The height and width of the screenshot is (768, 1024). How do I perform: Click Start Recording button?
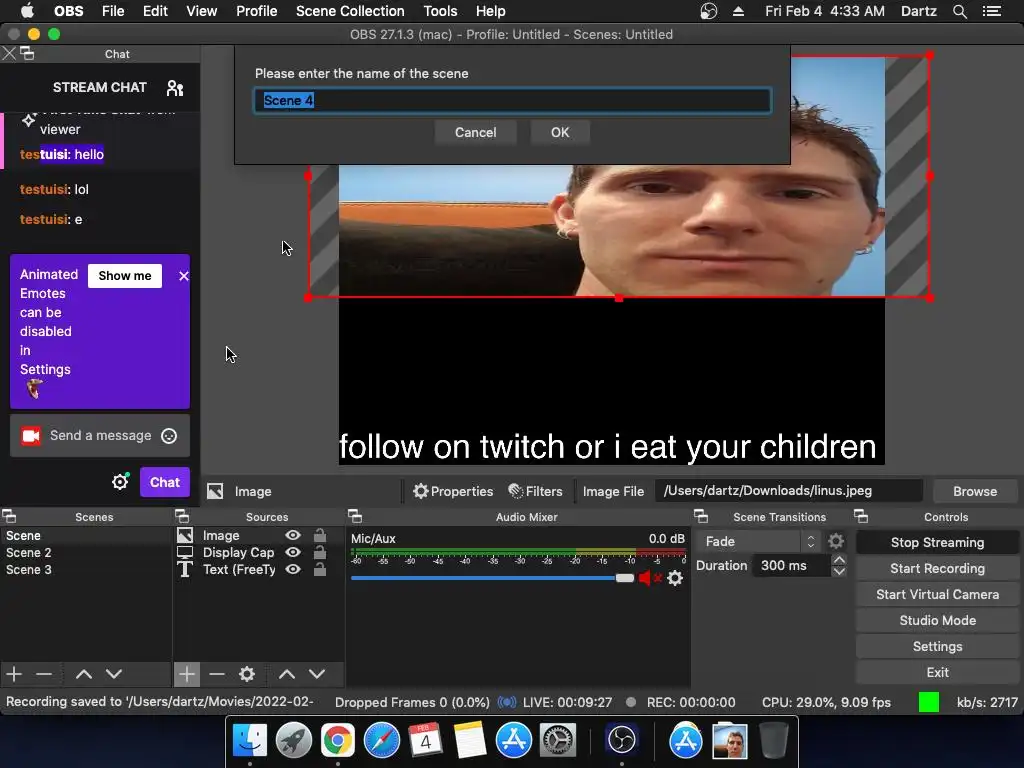pos(937,568)
